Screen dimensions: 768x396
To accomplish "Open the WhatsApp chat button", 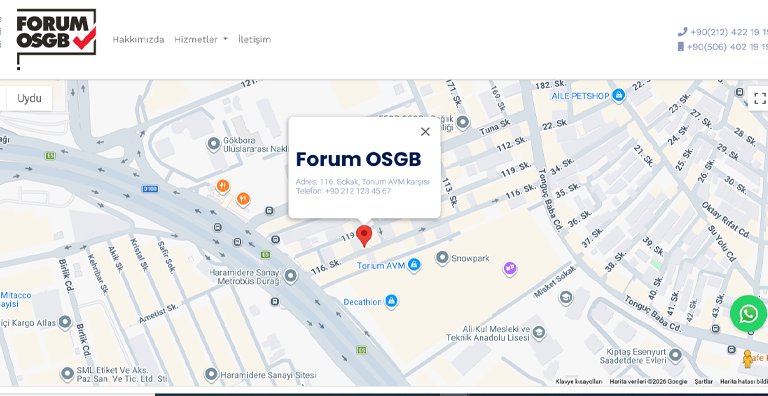I will [748, 314].
